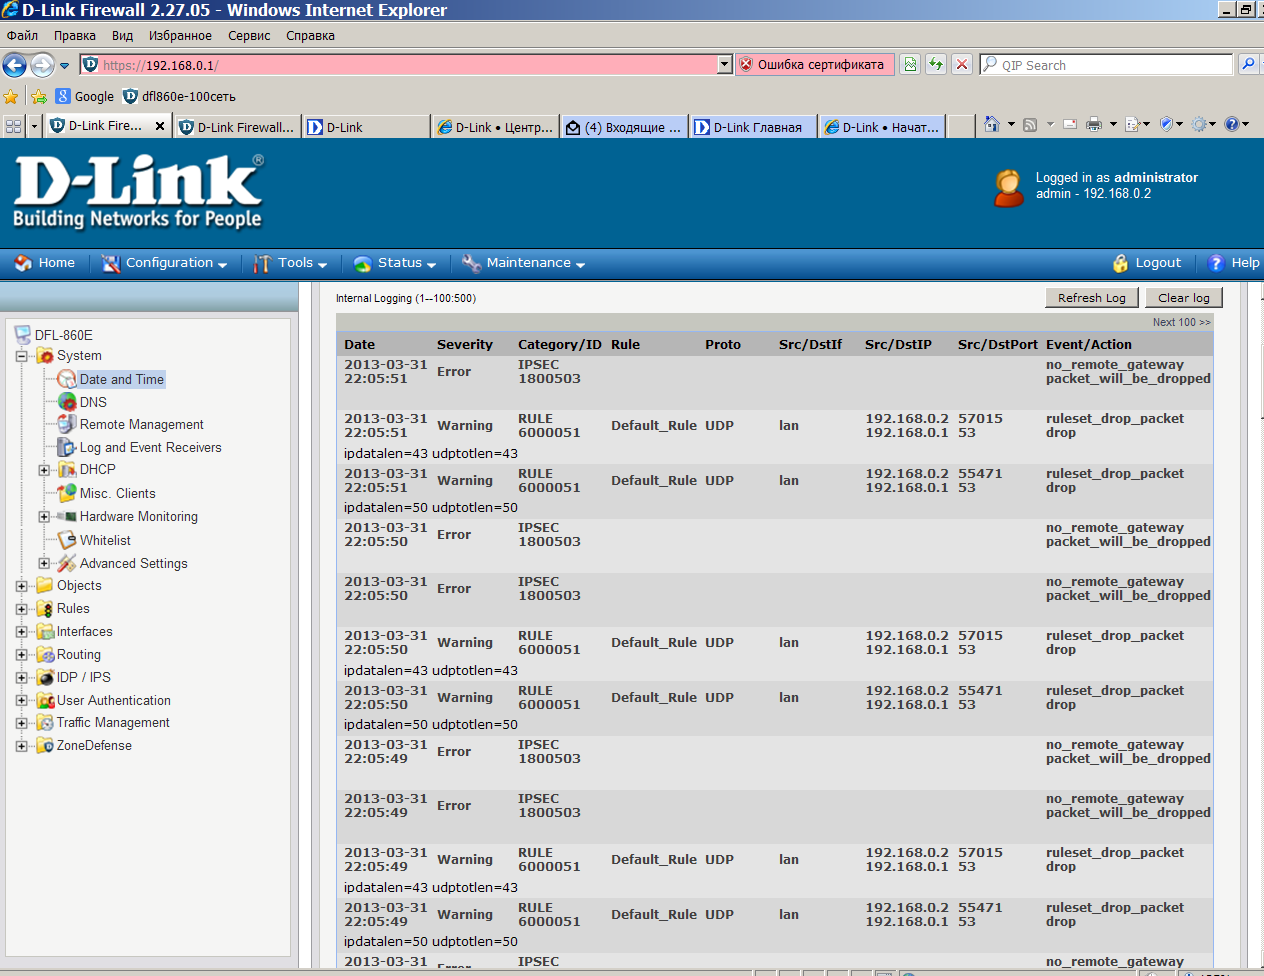Open the Сервис menu
The image size is (1264, 976).
click(x=249, y=35)
